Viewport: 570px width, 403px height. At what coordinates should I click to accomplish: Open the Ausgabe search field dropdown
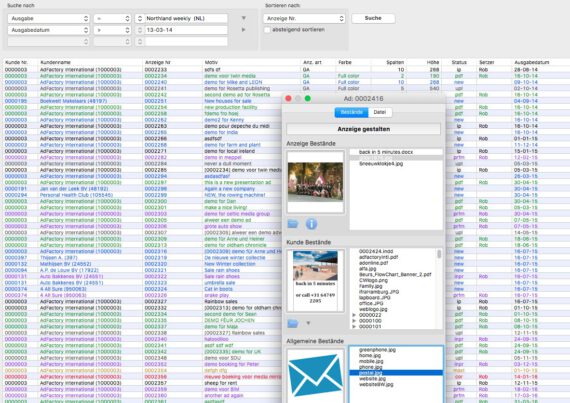pyautogui.click(x=48, y=18)
